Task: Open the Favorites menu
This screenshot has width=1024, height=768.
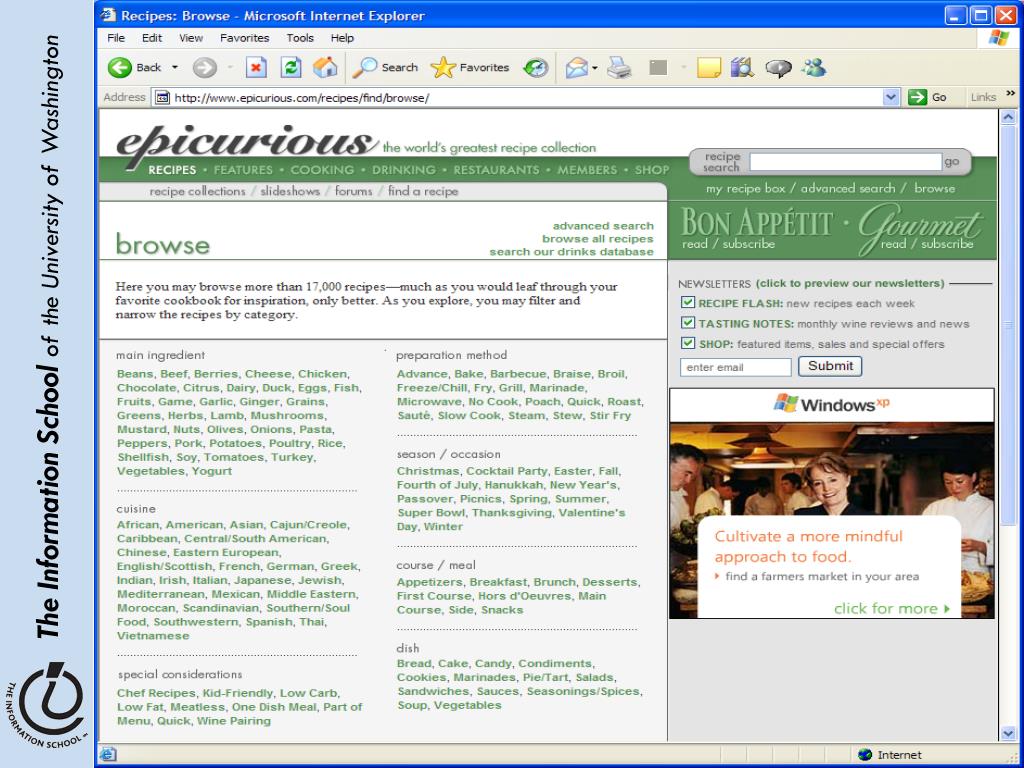Action: [x=244, y=38]
